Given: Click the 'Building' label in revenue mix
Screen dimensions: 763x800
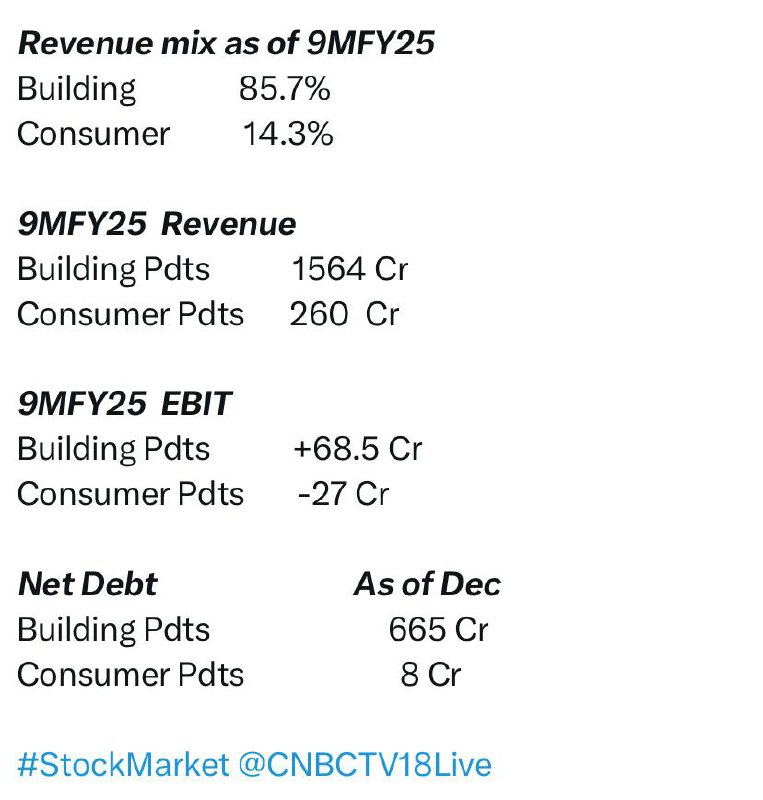Looking at the screenshot, I should pos(77,90).
